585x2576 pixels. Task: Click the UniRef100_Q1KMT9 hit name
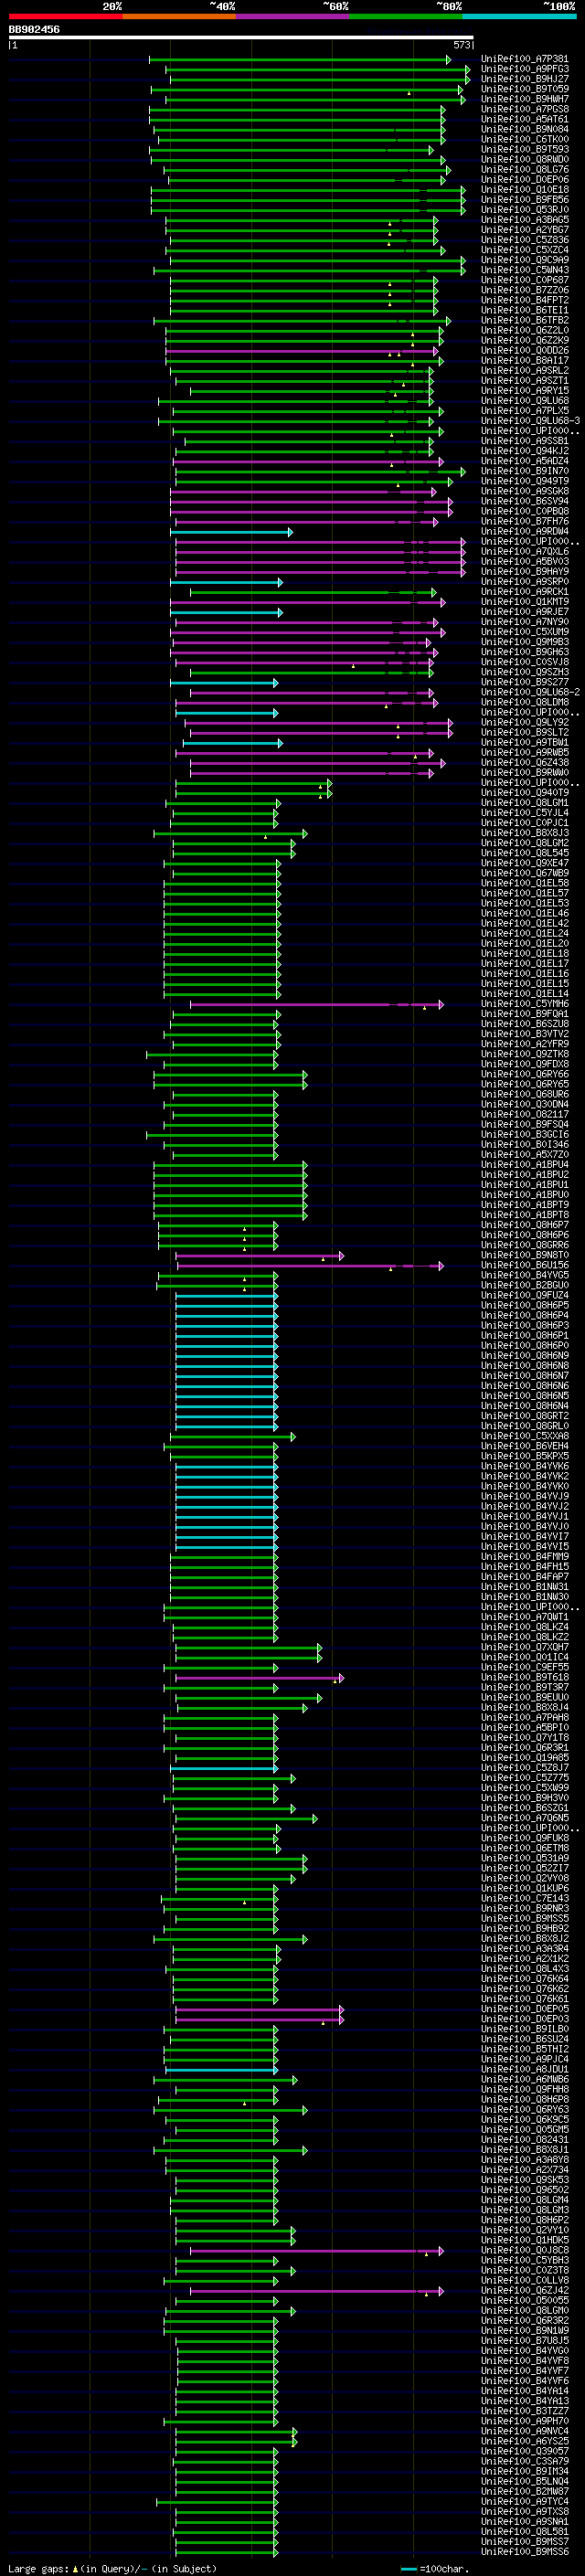525,602
